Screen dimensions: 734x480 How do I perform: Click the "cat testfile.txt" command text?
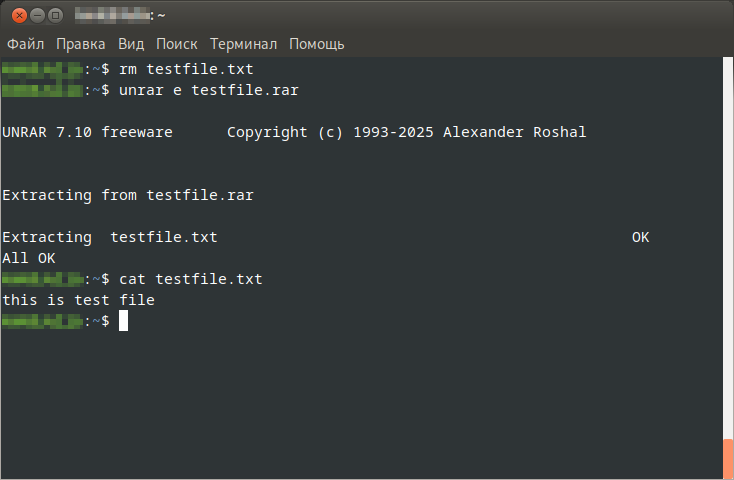(x=190, y=279)
